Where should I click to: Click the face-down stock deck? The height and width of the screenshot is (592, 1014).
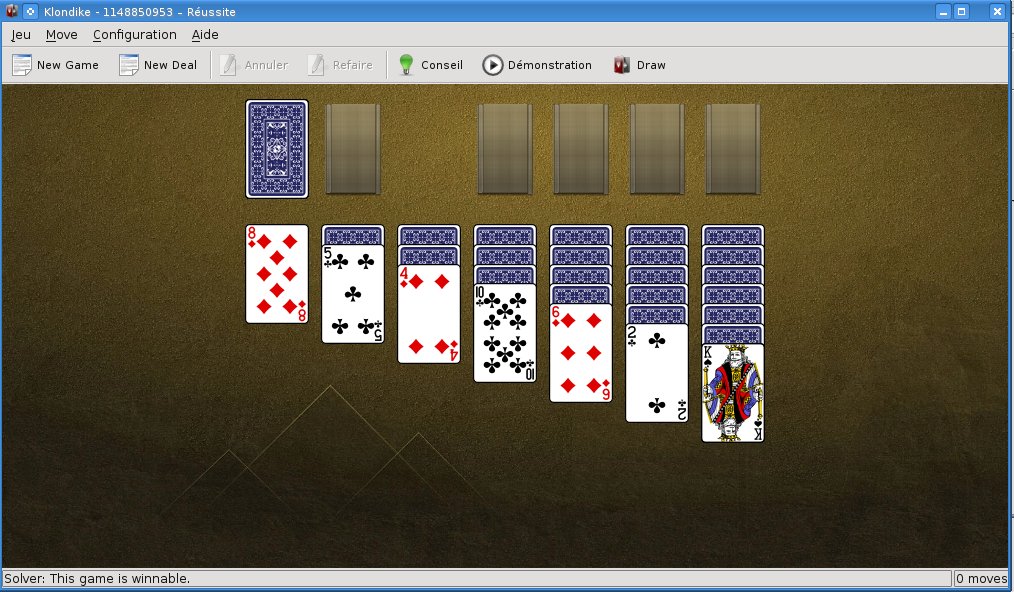click(x=277, y=149)
